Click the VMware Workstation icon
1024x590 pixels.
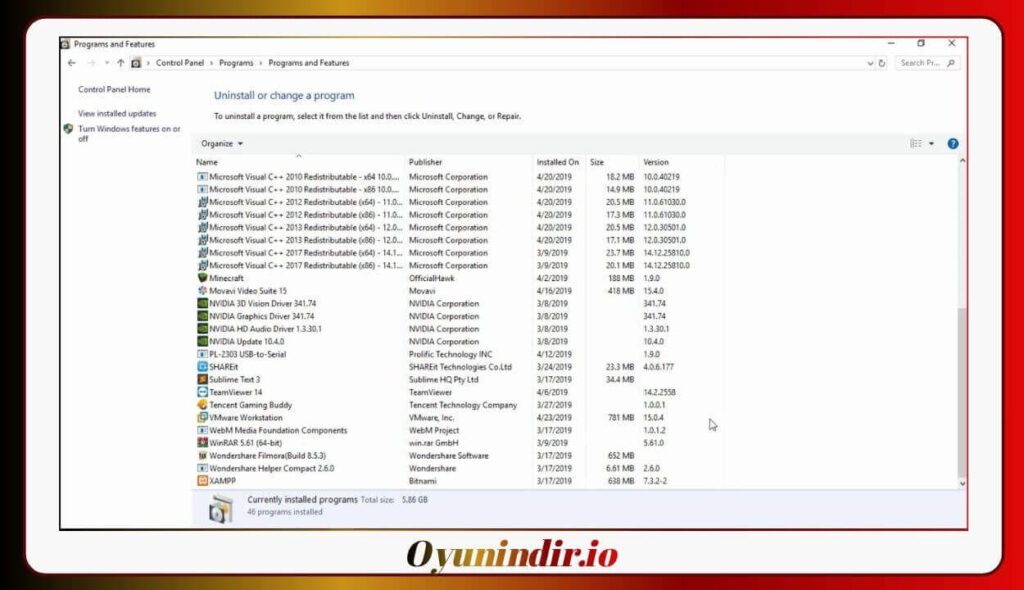pos(202,418)
